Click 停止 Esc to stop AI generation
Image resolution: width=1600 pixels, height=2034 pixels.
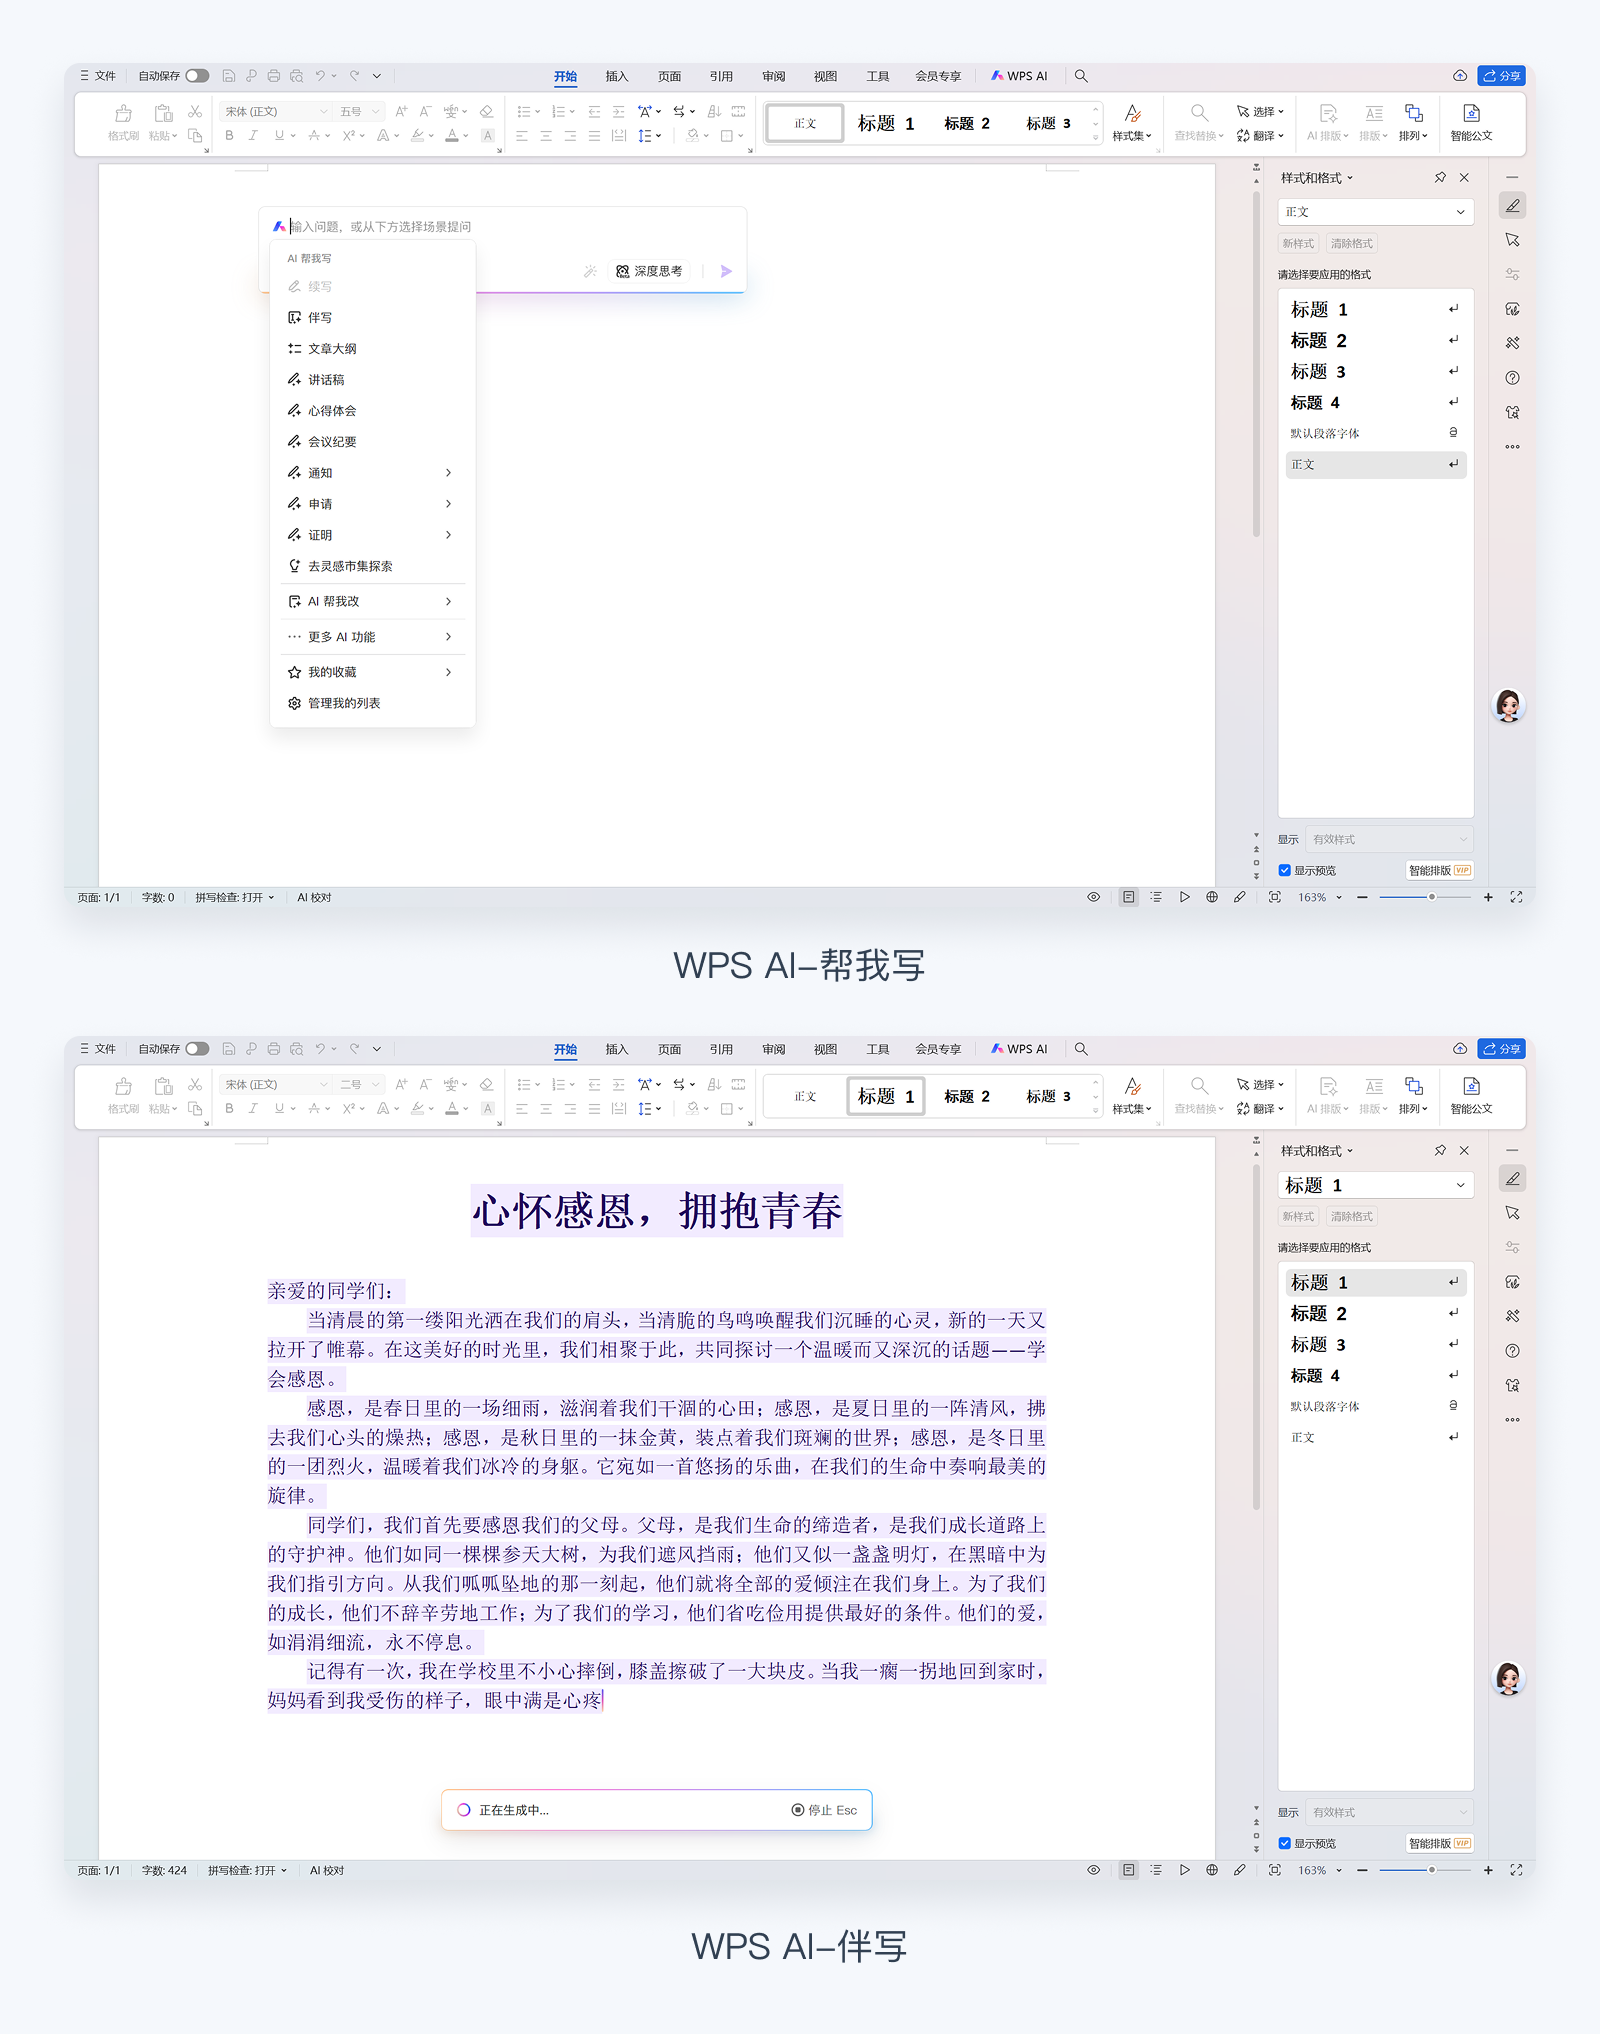[824, 1809]
